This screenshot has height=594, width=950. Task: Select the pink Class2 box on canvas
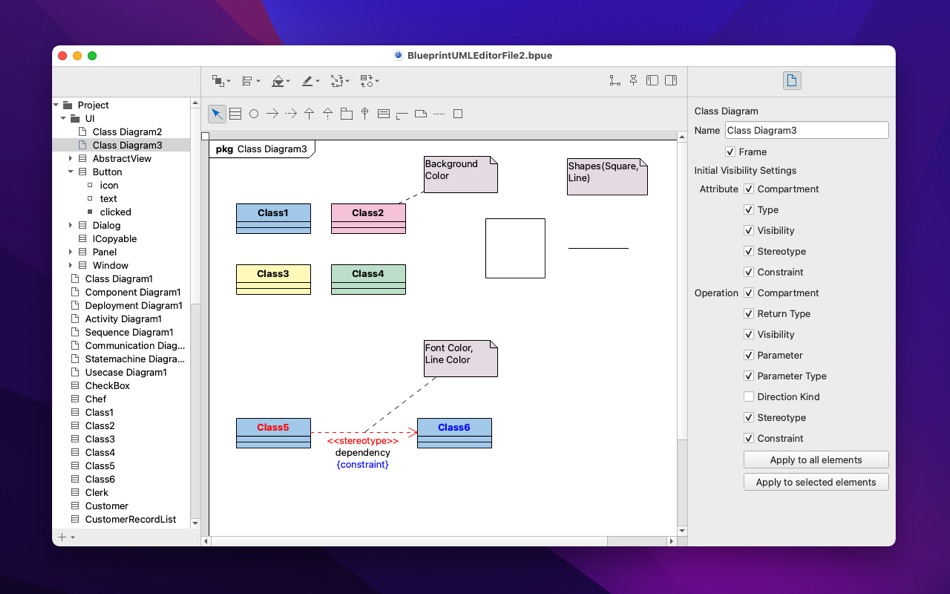[368, 219]
